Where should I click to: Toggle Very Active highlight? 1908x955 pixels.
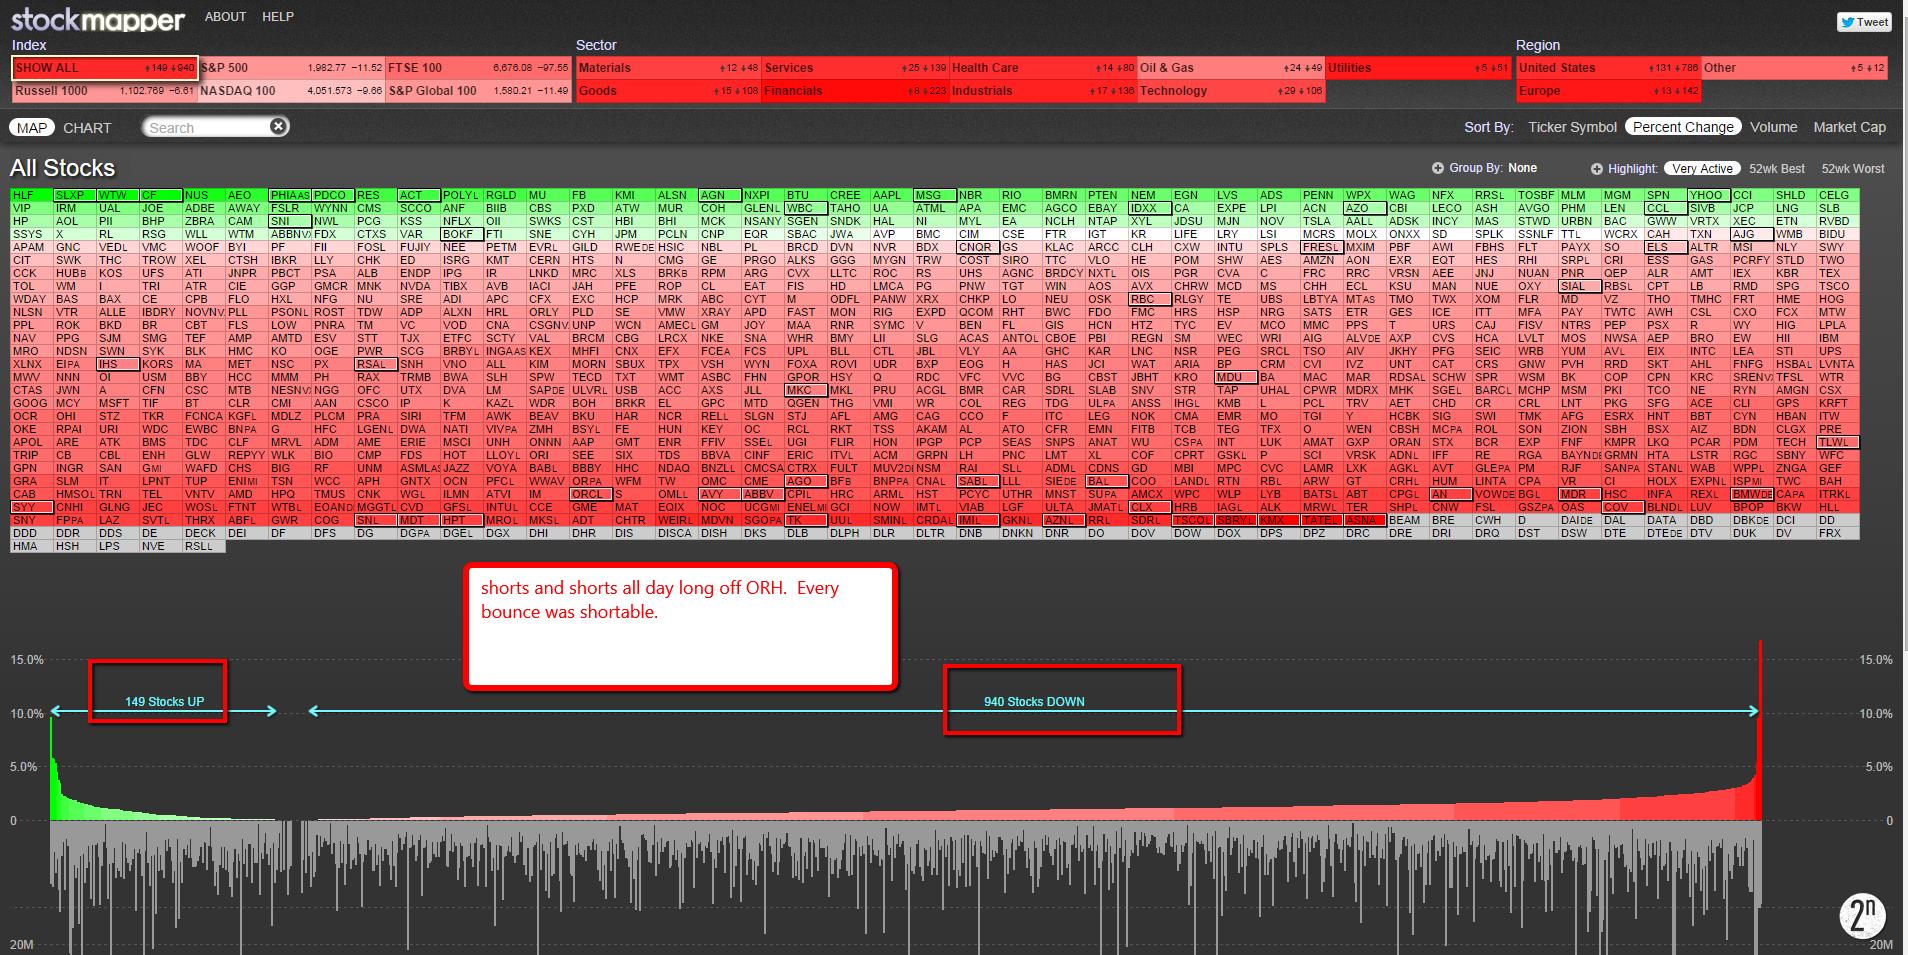coord(1702,169)
